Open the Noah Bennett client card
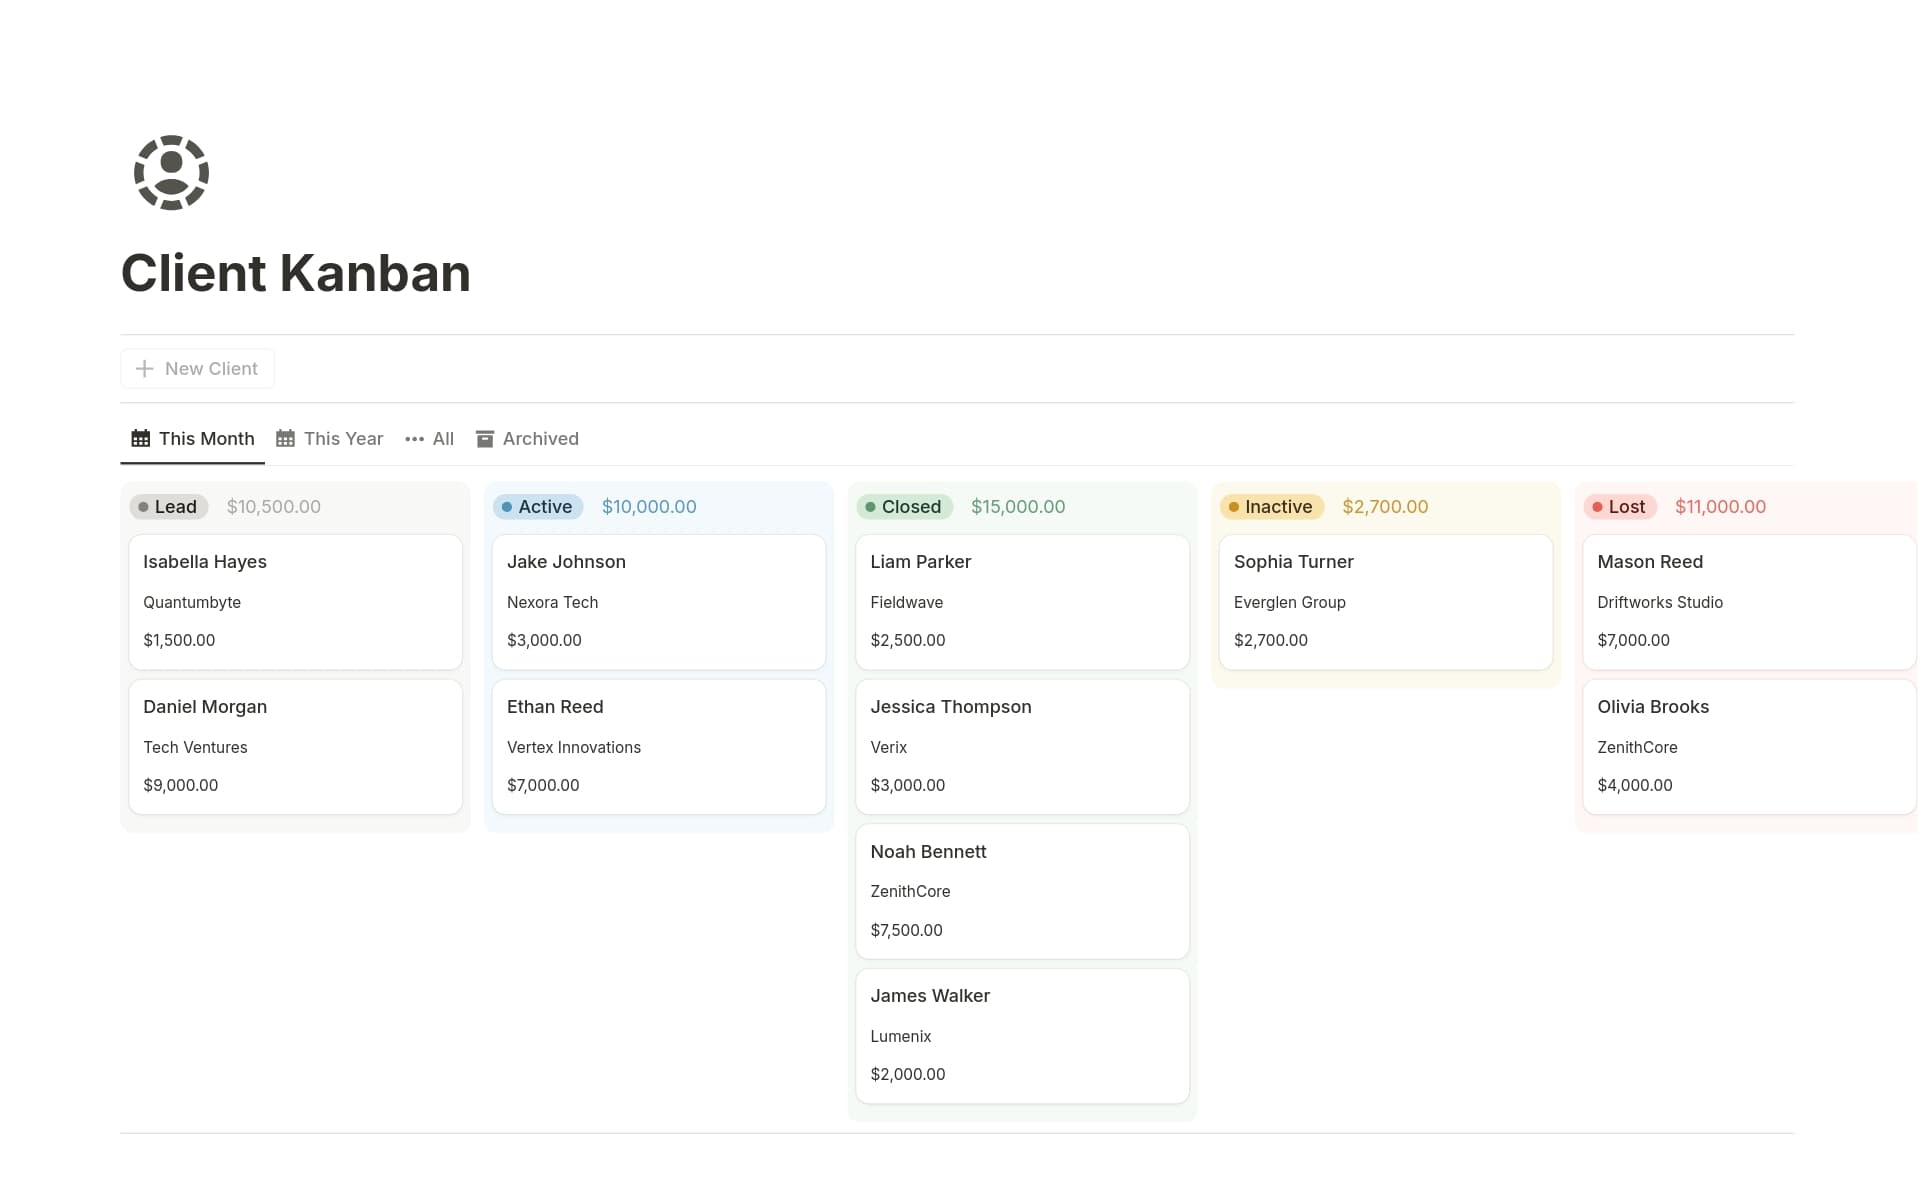 (1021, 890)
